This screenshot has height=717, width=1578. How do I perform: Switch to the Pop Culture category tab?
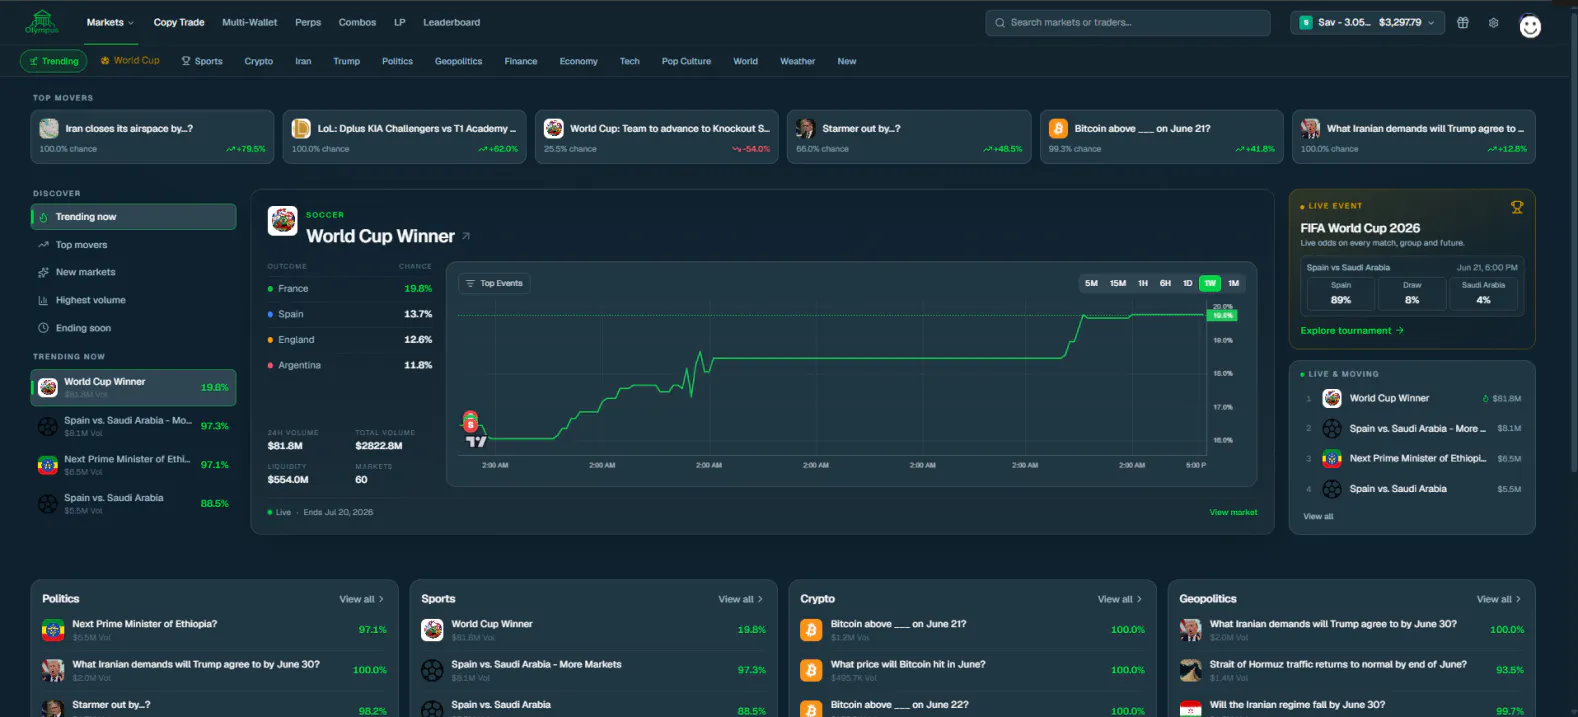coord(687,61)
